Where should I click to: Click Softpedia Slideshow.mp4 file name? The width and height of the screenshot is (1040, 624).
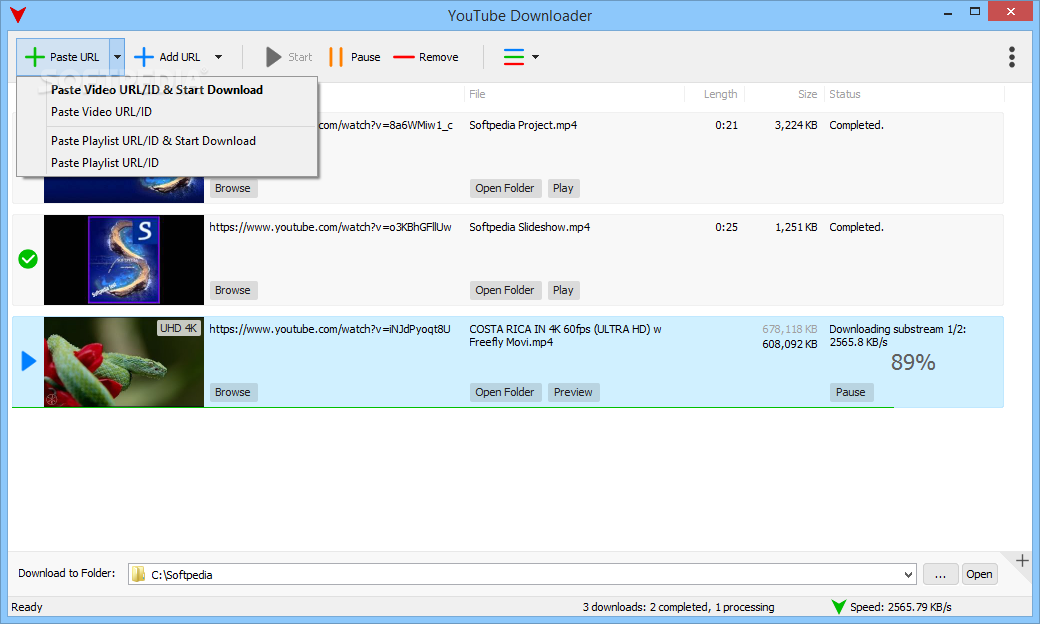click(529, 227)
